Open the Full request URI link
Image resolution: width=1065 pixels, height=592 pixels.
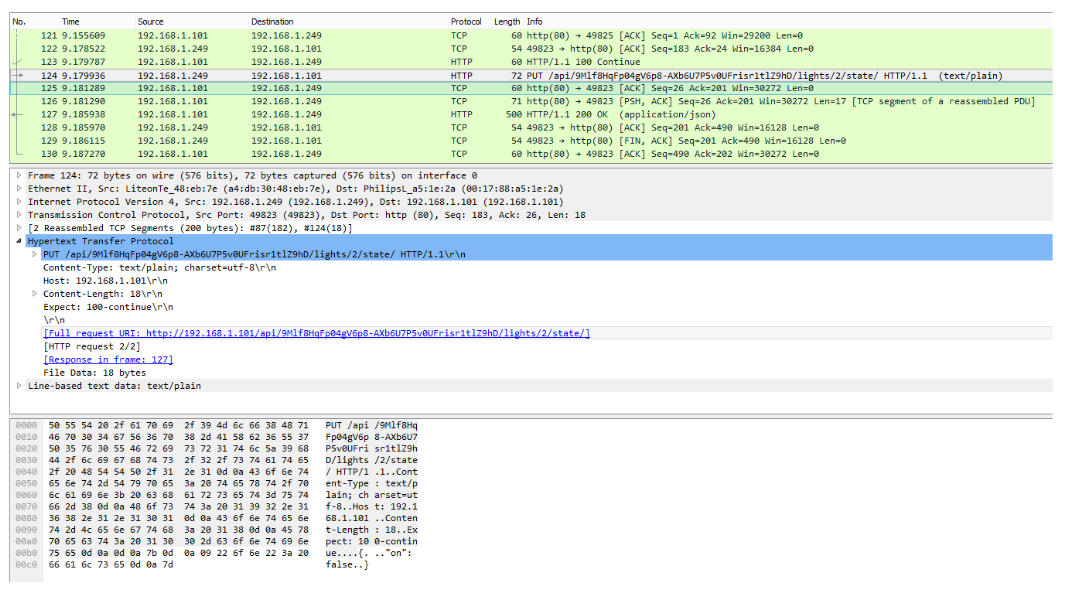click(316, 333)
